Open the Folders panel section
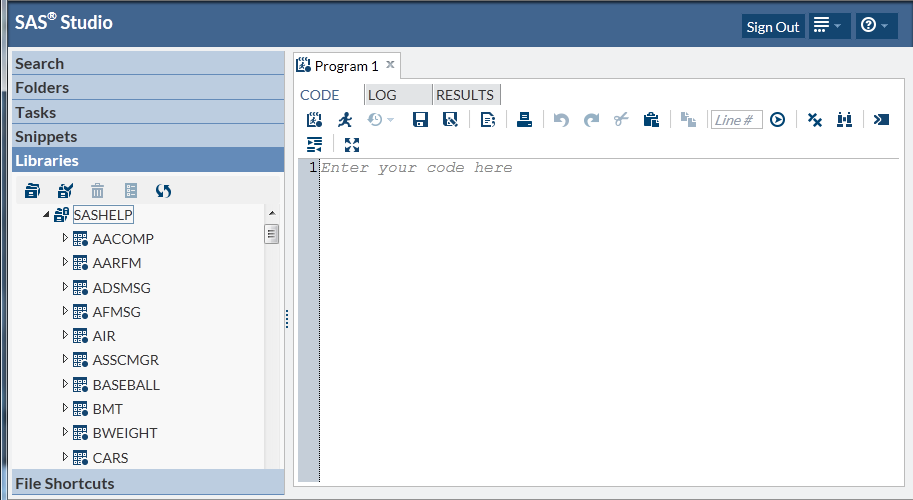 click(x=148, y=87)
